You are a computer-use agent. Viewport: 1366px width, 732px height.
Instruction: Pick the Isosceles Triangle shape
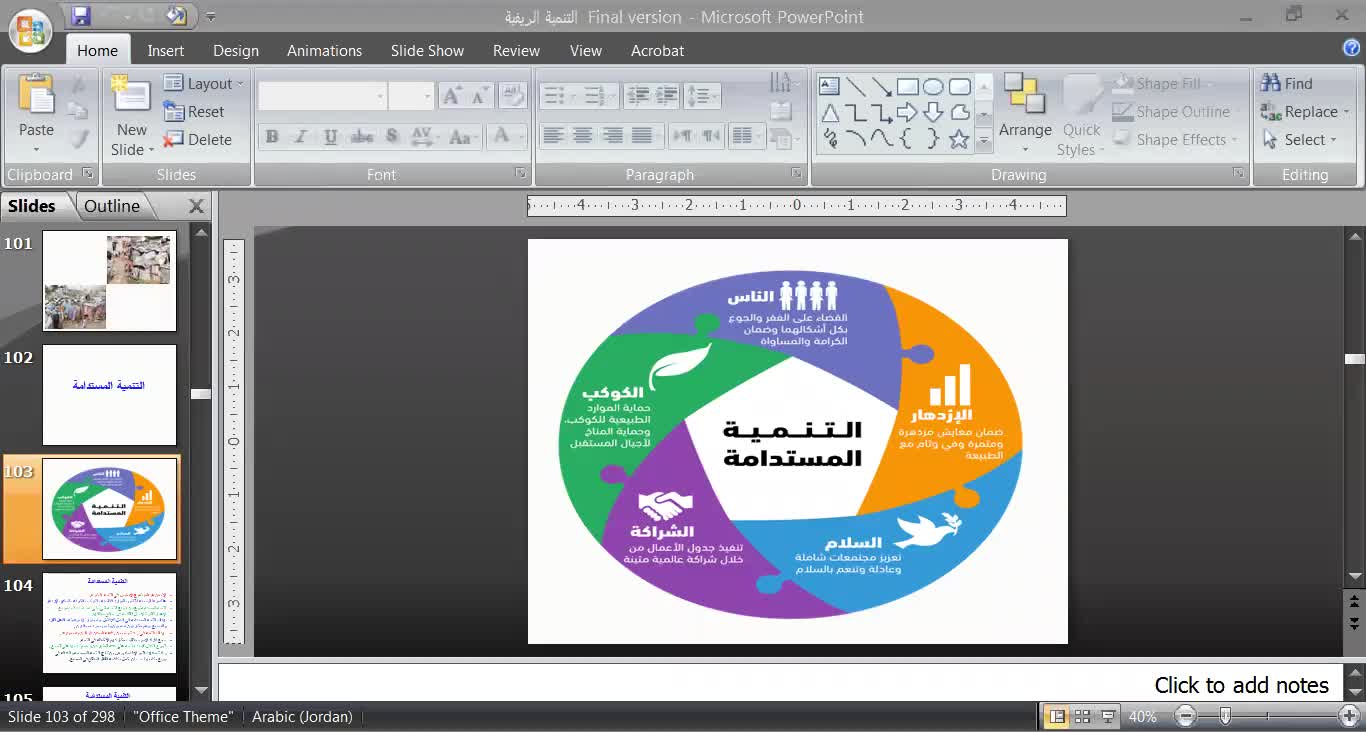coord(829,113)
